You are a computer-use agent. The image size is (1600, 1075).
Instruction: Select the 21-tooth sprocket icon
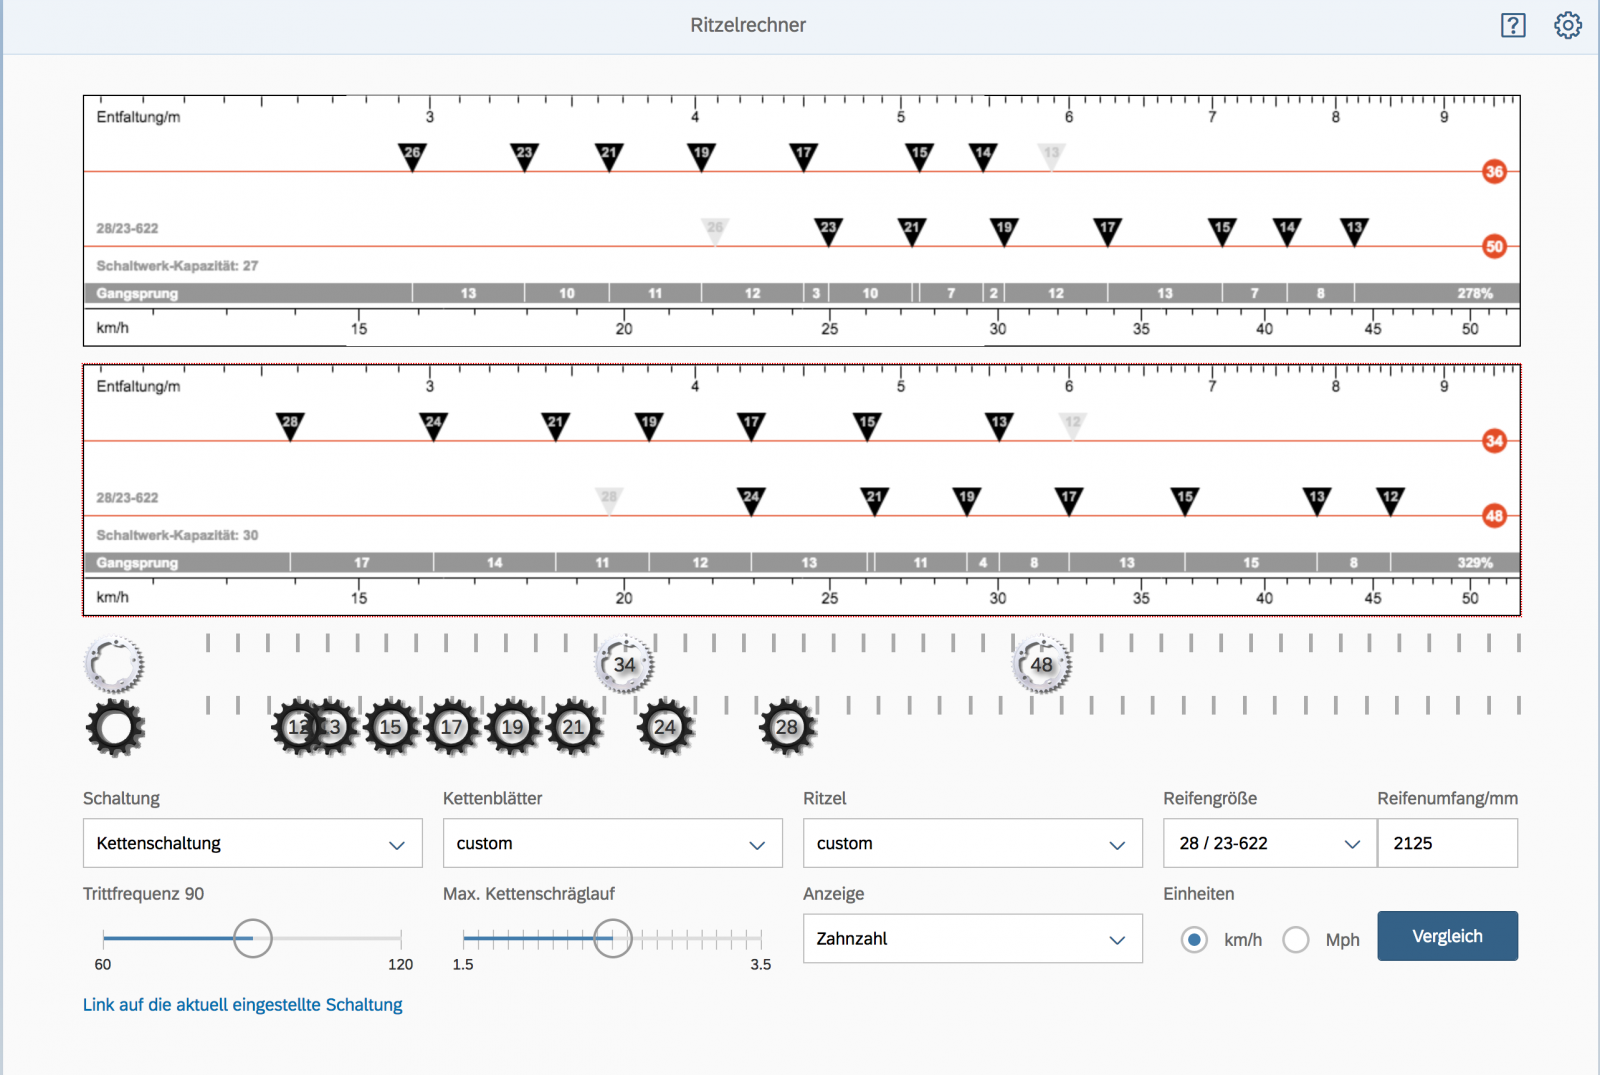tap(573, 728)
